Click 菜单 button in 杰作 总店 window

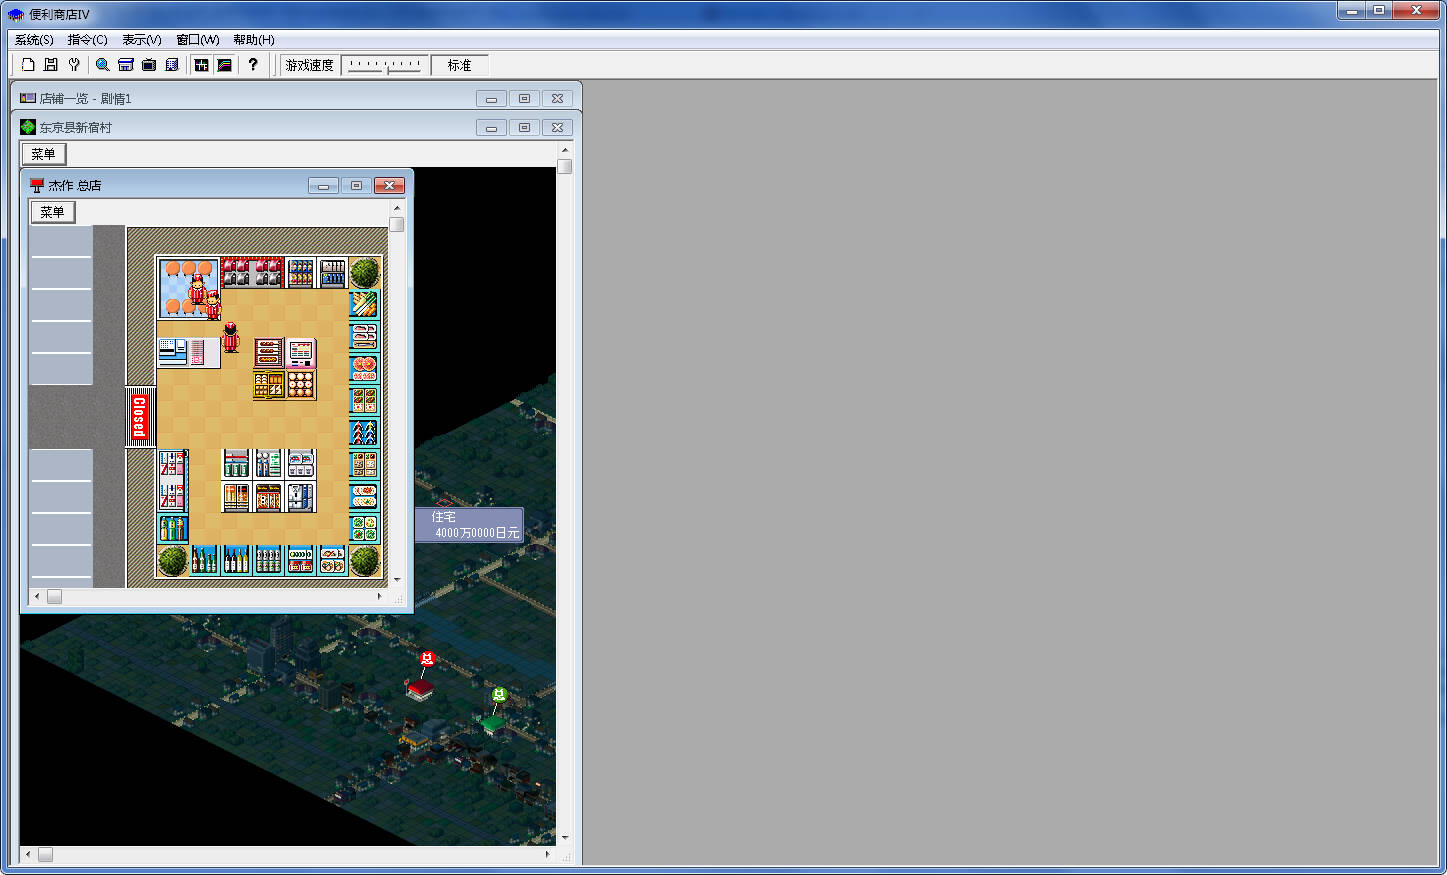(x=52, y=212)
